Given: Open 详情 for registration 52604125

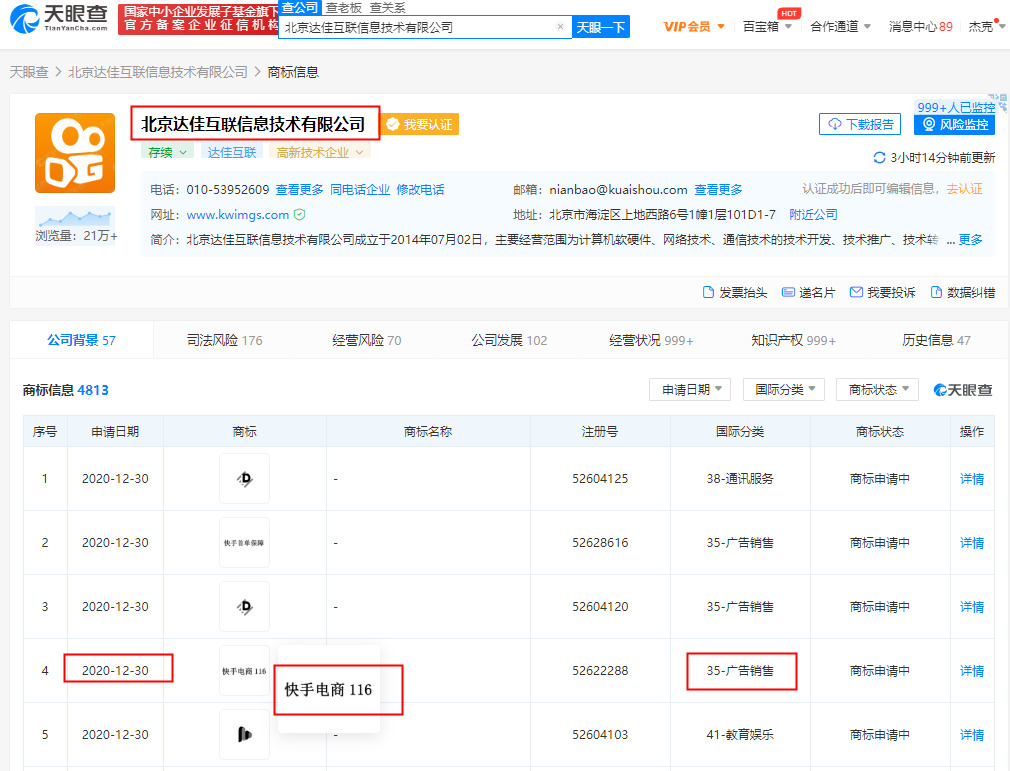Looking at the screenshot, I should click(971, 479).
